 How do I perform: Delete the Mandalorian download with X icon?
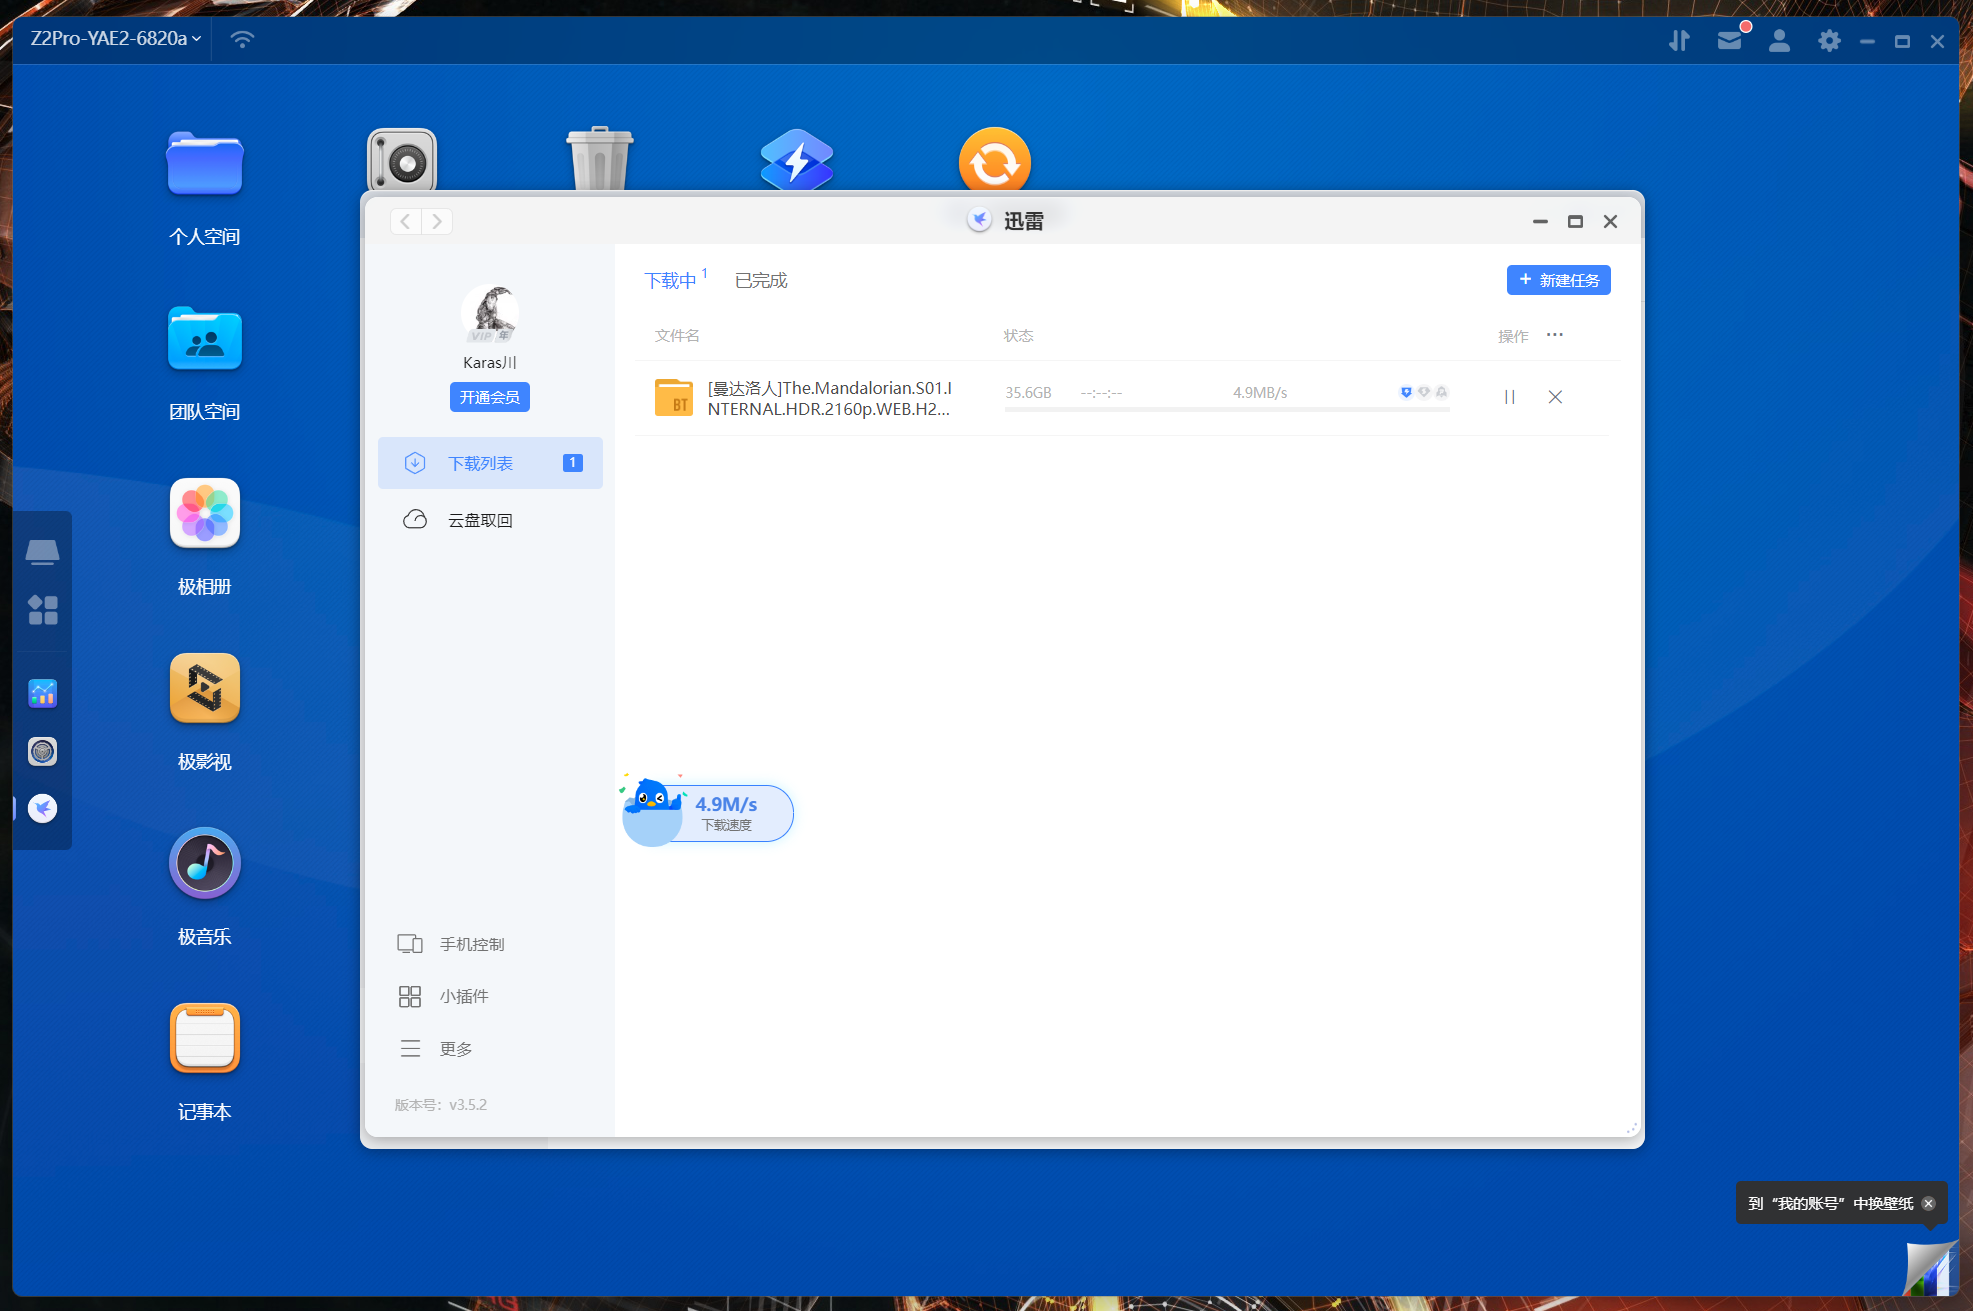1555,397
